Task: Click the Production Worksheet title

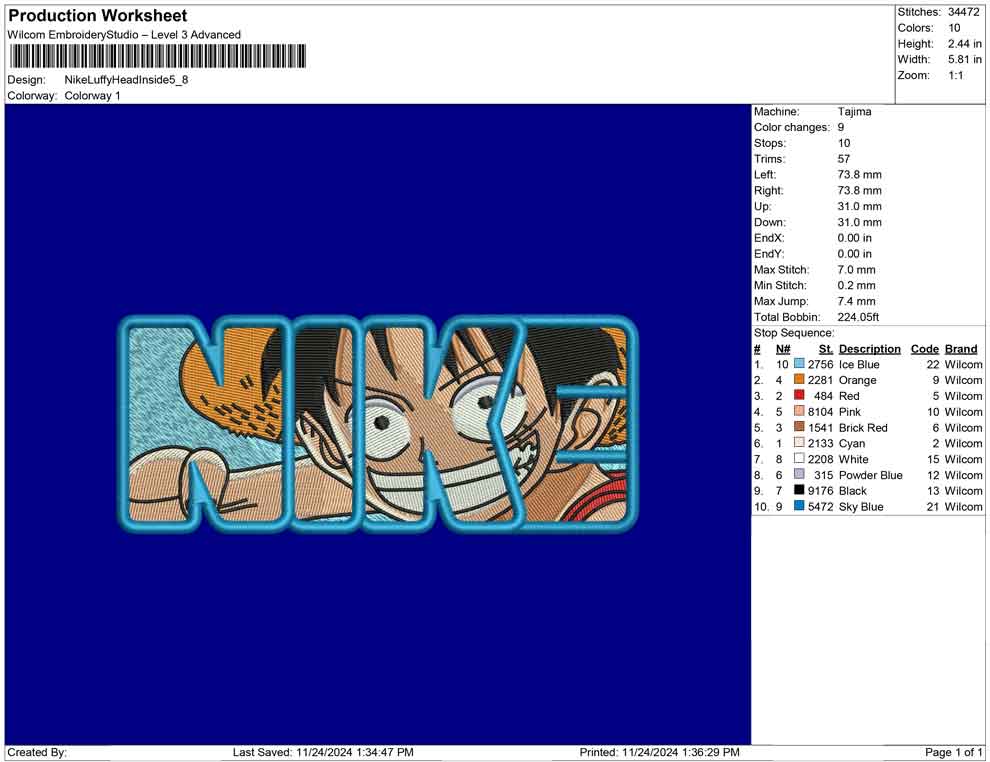Action: [98, 16]
